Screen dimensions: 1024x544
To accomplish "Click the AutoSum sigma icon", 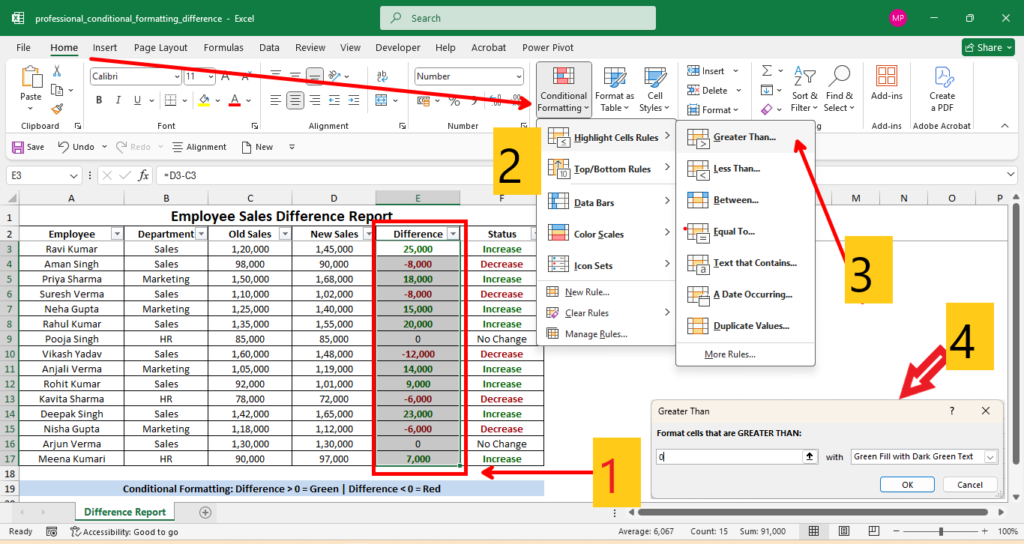I will pyautogui.click(x=767, y=71).
